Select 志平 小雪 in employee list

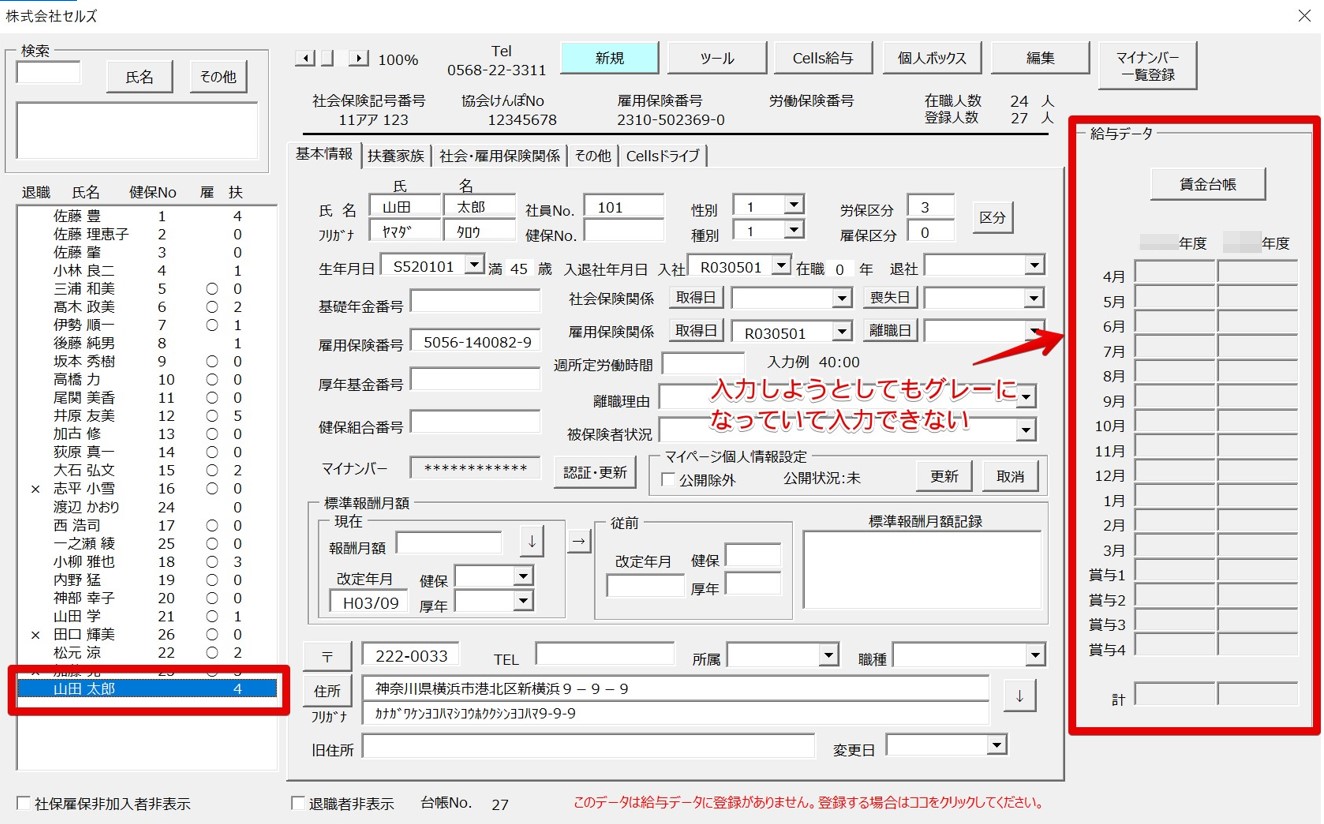[148, 489]
